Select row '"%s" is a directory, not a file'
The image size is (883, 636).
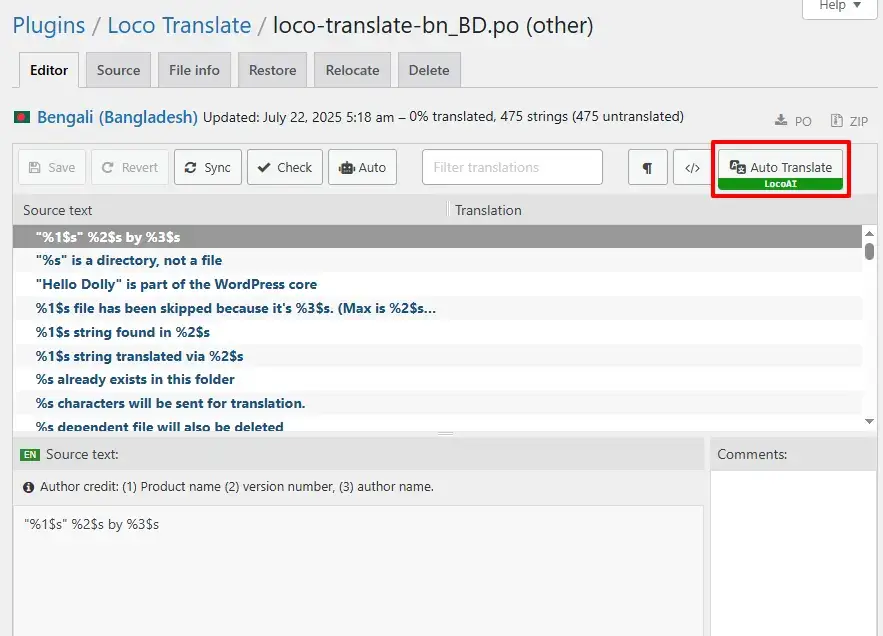(438, 260)
